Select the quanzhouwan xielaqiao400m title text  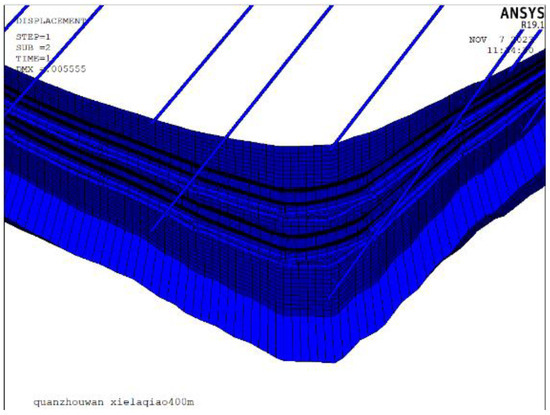coord(114,402)
